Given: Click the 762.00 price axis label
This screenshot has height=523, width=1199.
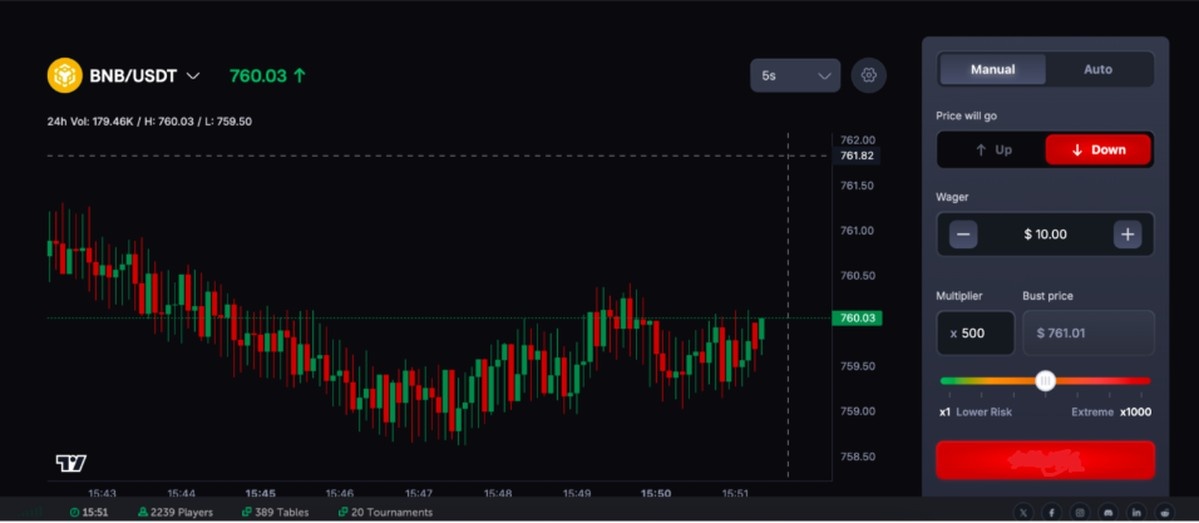Looking at the screenshot, I should point(857,140).
